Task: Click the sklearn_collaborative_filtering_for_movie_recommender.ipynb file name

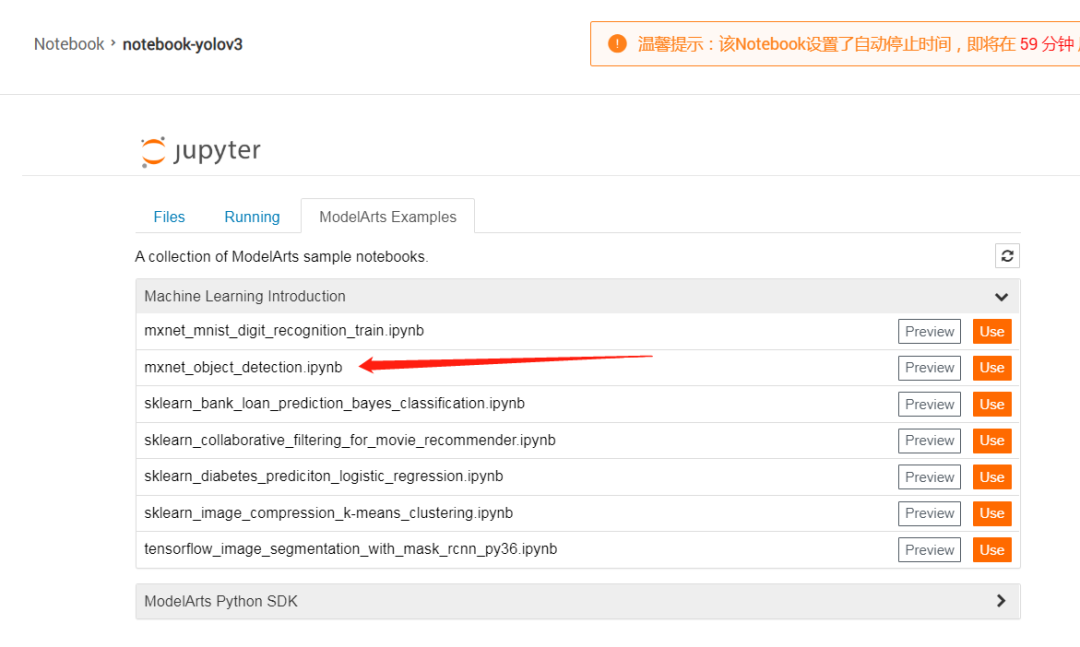Action: coord(350,440)
